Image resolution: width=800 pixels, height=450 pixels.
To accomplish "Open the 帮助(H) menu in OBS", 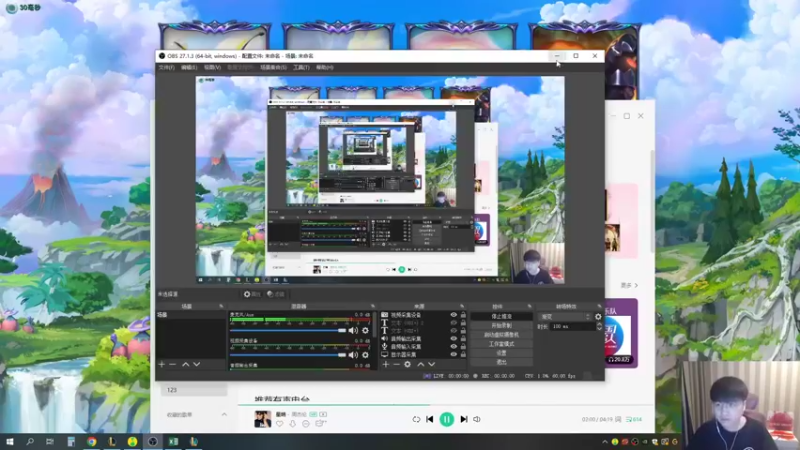I will (324, 67).
